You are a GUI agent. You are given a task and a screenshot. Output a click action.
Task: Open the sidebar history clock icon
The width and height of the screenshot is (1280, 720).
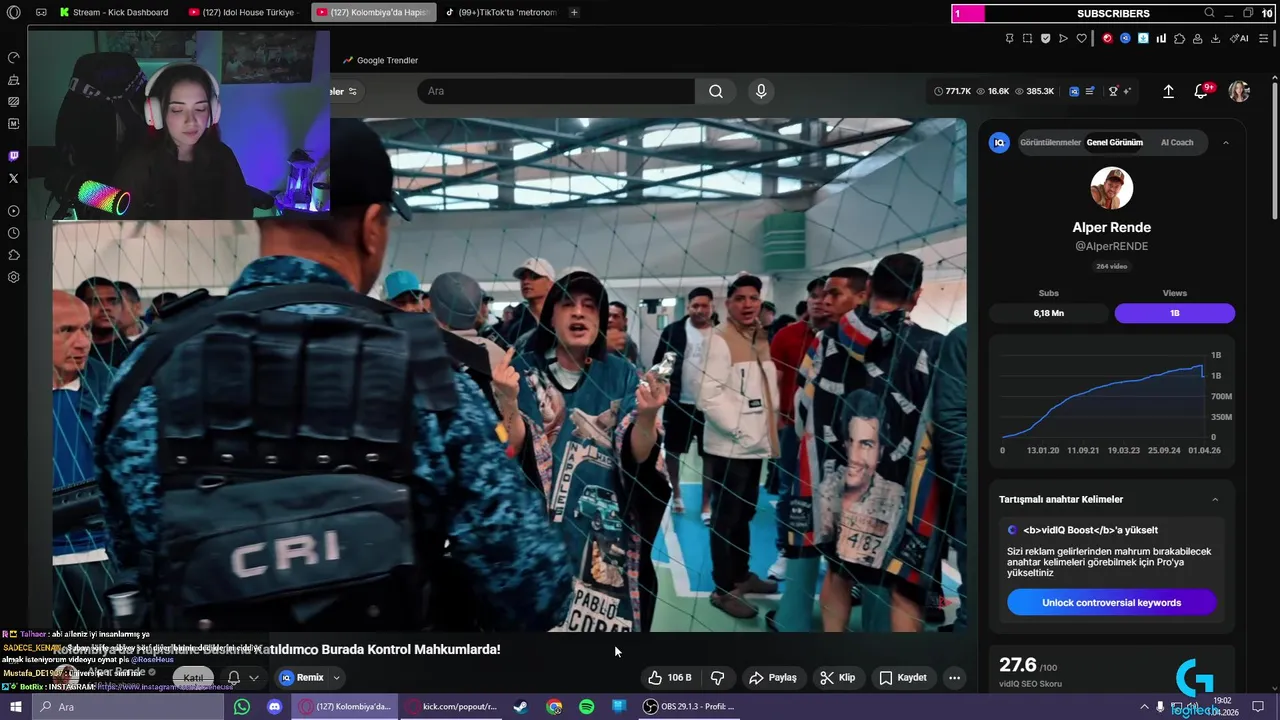tap(14, 233)
